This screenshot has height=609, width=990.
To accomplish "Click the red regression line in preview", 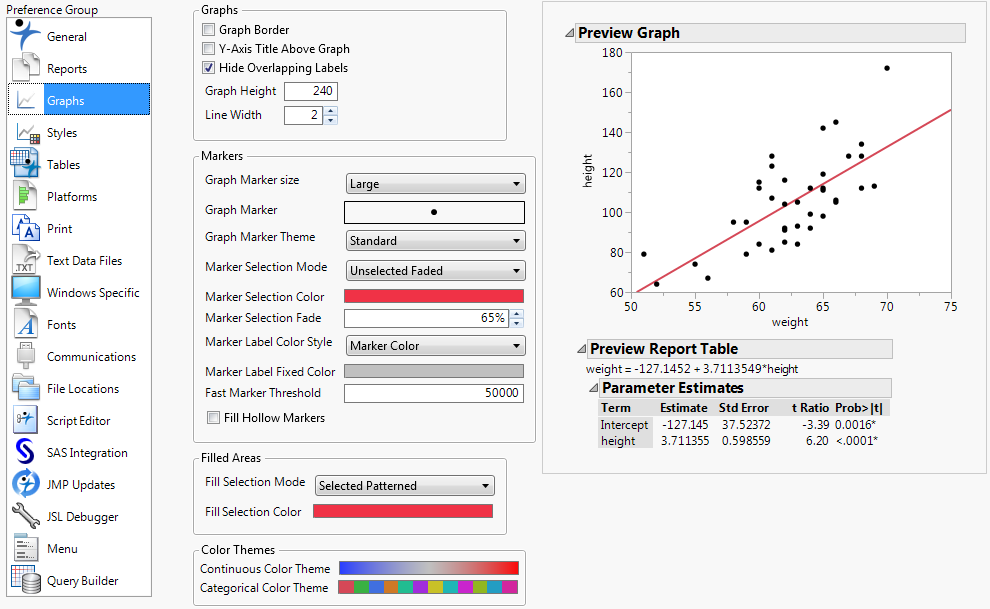I will click(x=794, y=201).
